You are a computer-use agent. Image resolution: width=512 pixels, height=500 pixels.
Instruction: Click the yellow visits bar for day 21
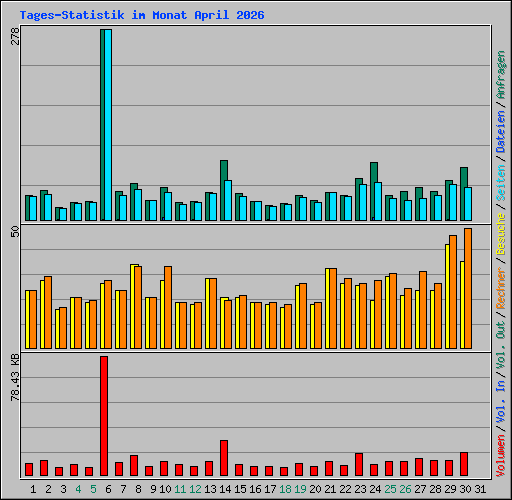coord(327,309)
